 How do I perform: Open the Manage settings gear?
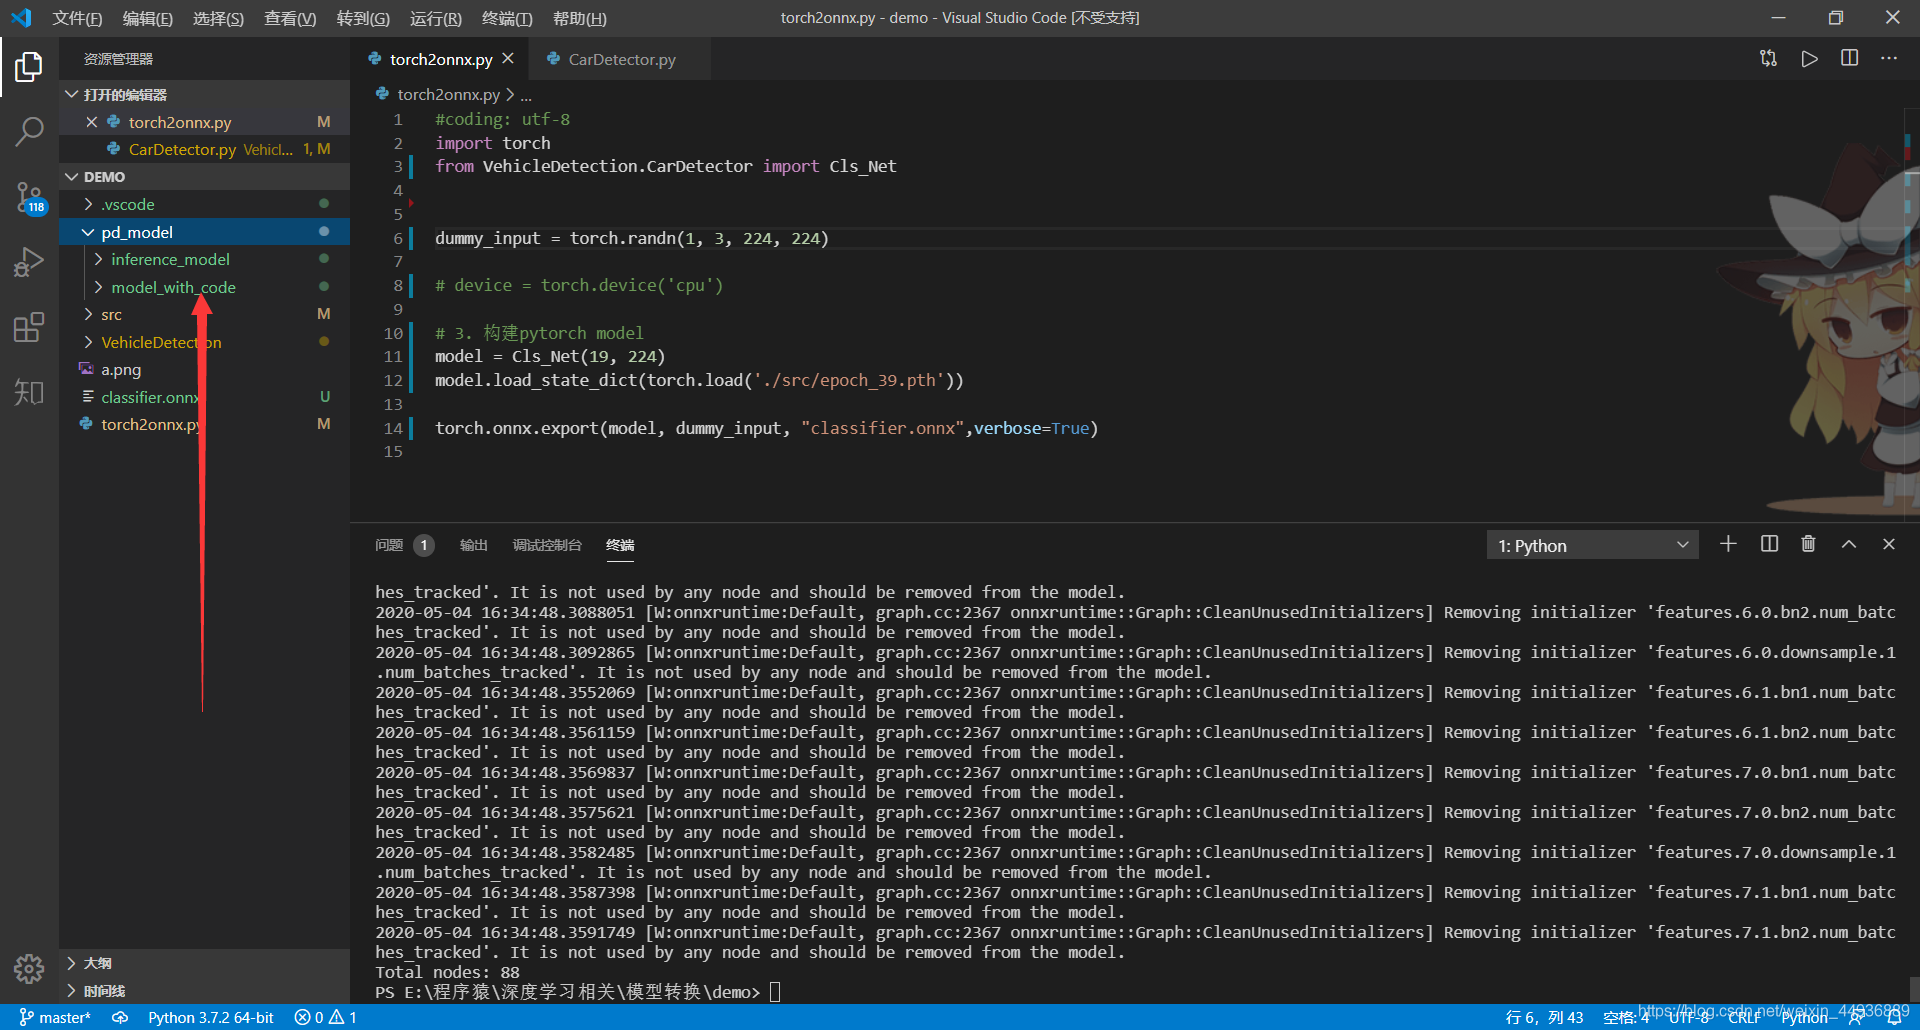pyautogui.click(x=29, y=968)
